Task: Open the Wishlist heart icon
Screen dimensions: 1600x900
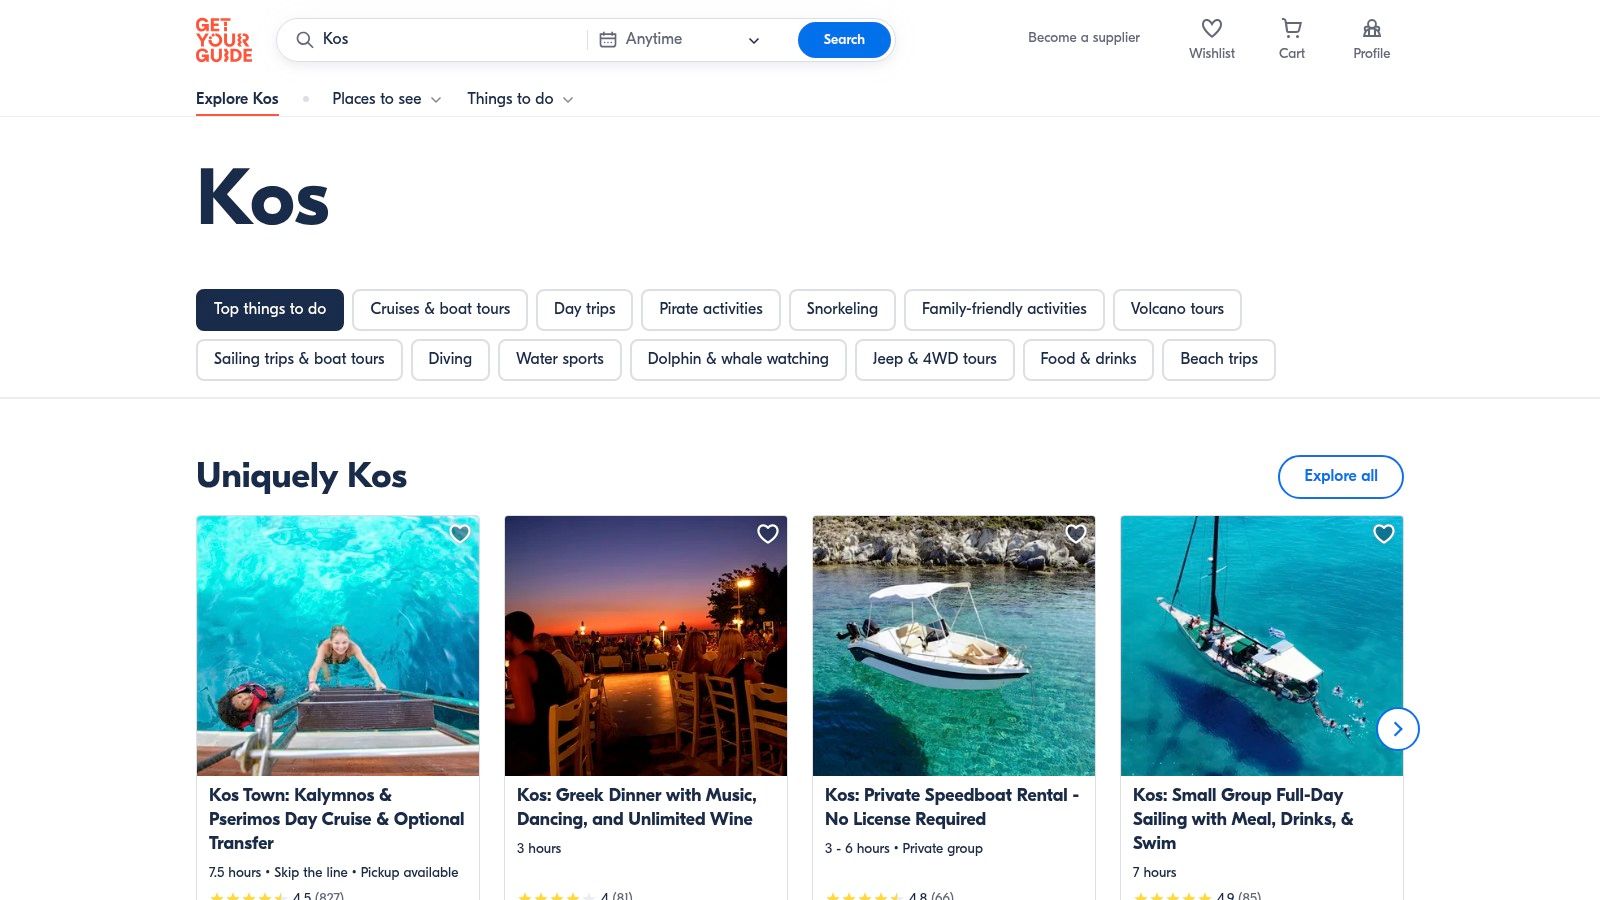Action: click(x=1211, y=30)
